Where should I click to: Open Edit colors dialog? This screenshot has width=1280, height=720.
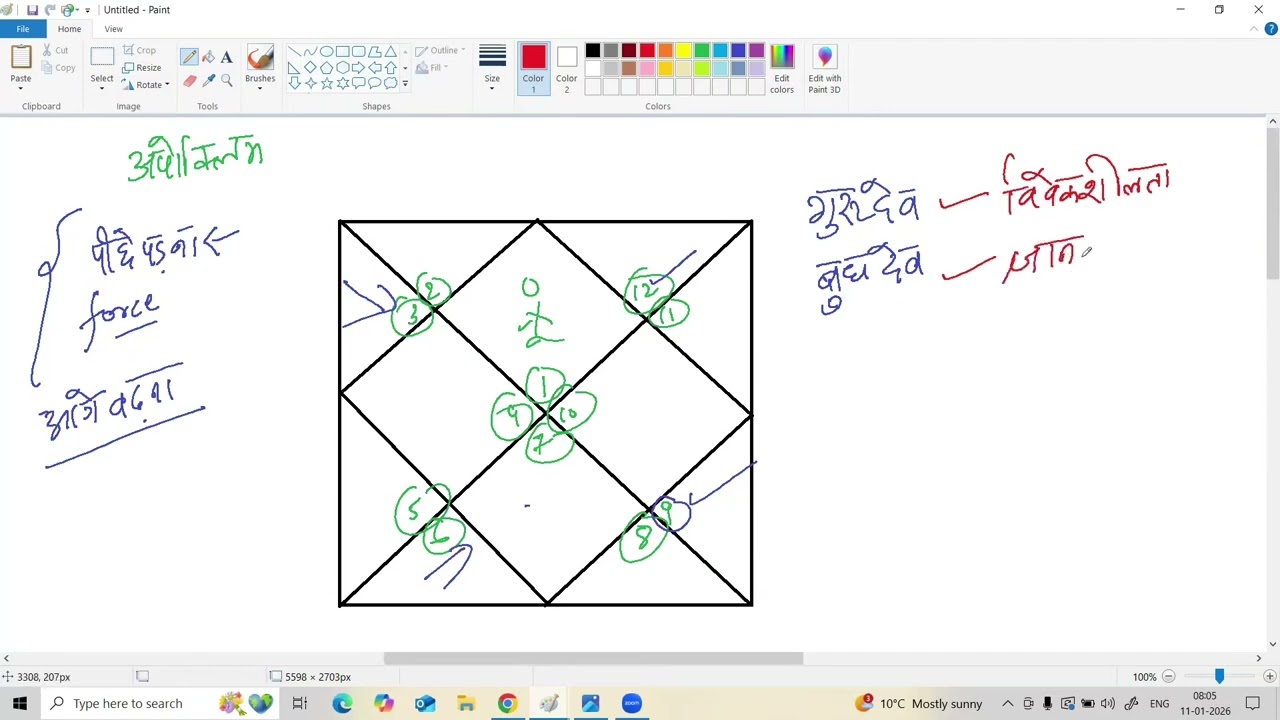(782, 69)
